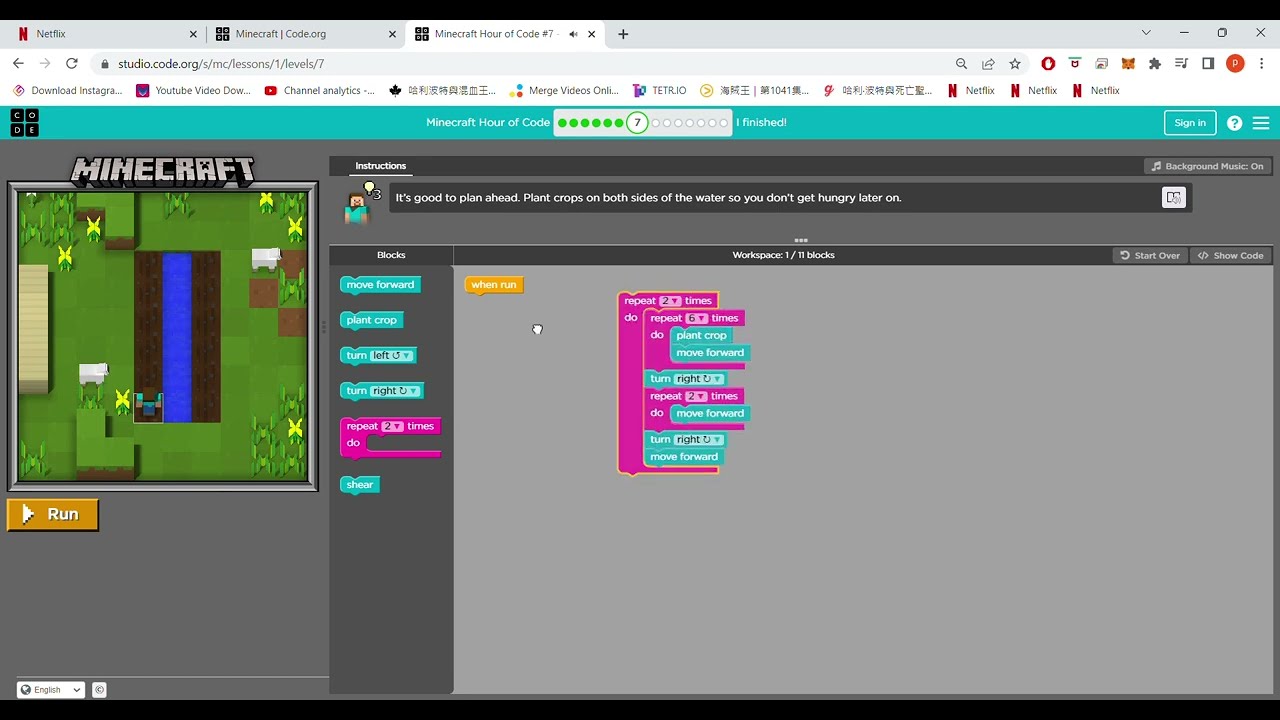This screenshot has width=1280, height=720.
Task: Click the first green completed level dot
Action: click(562, 123)
